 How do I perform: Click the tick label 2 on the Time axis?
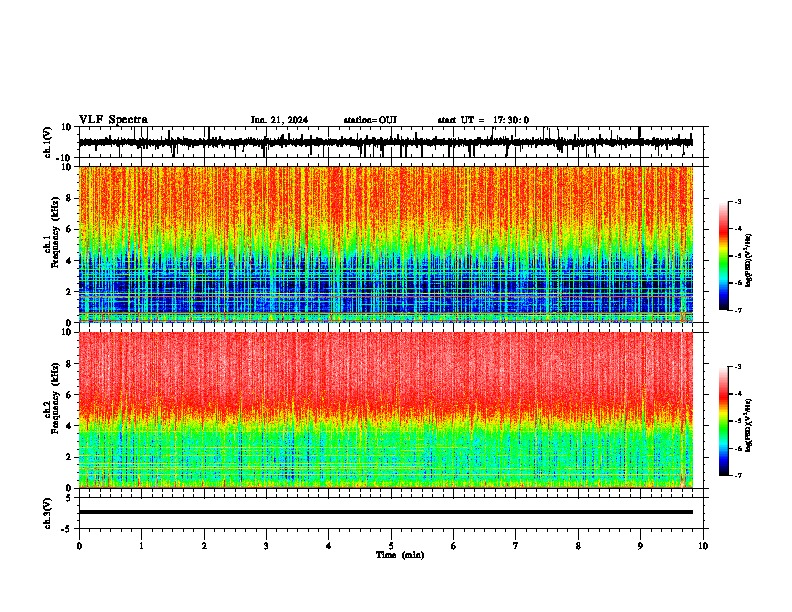coord(204,546)
